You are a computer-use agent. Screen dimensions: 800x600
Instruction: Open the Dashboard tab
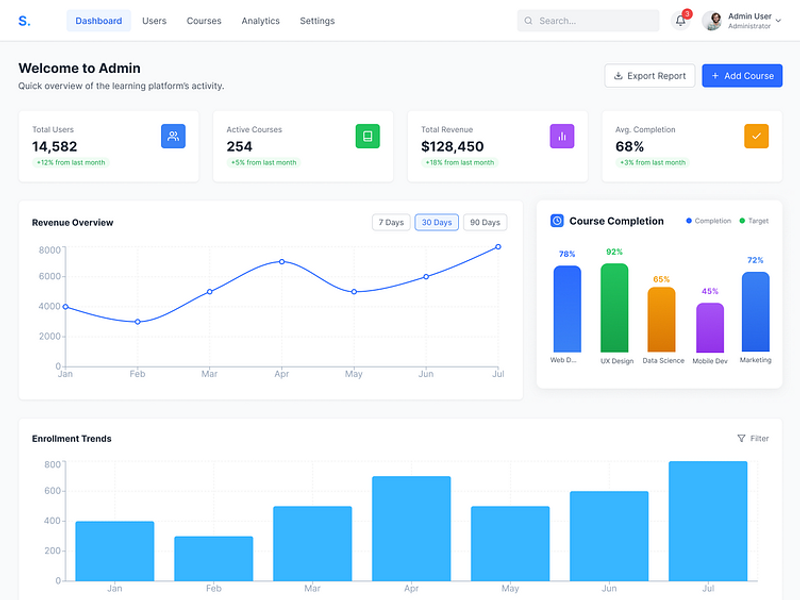pyautogui.click(x=98, y=21)
